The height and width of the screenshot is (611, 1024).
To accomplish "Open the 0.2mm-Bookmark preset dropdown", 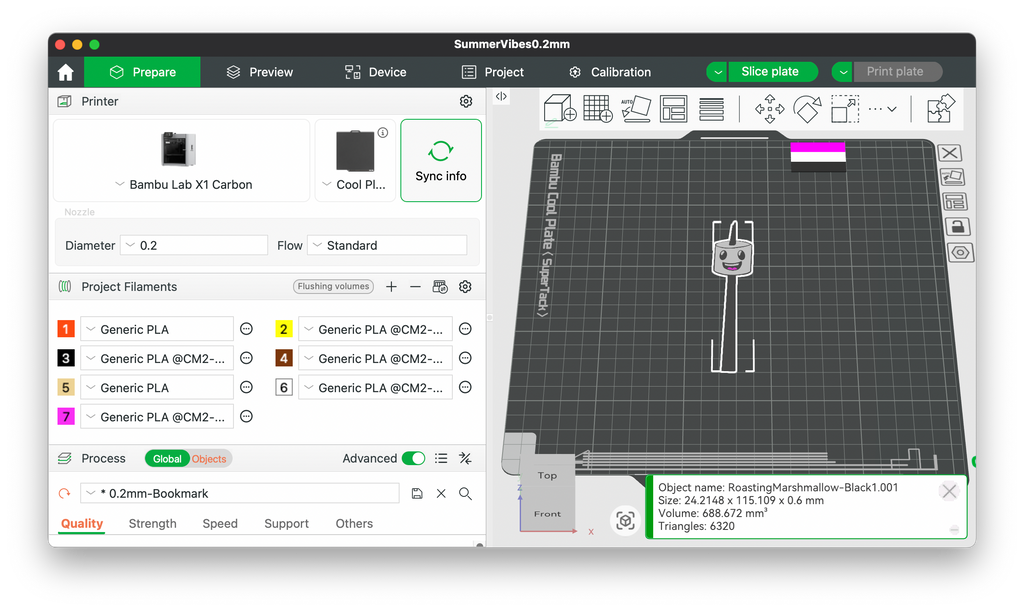I will click(240, 494).
